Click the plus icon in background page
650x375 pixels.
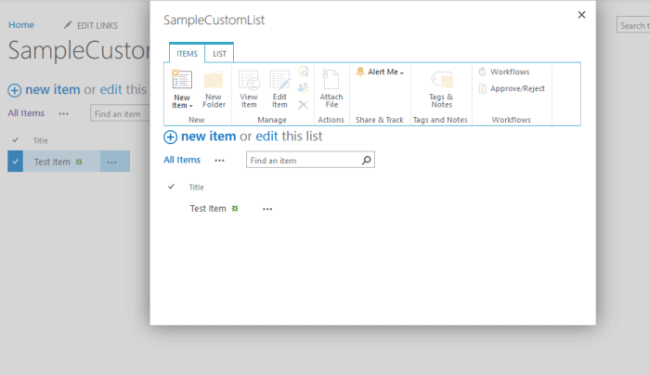point(15,90)
